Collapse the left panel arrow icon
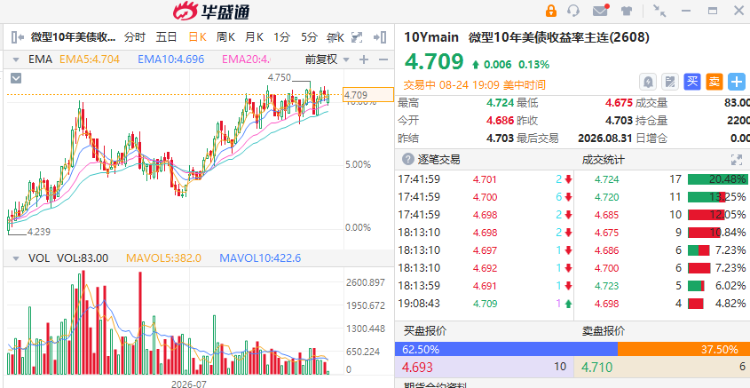This screenshot has width=750, height=388. click(17, 37)
